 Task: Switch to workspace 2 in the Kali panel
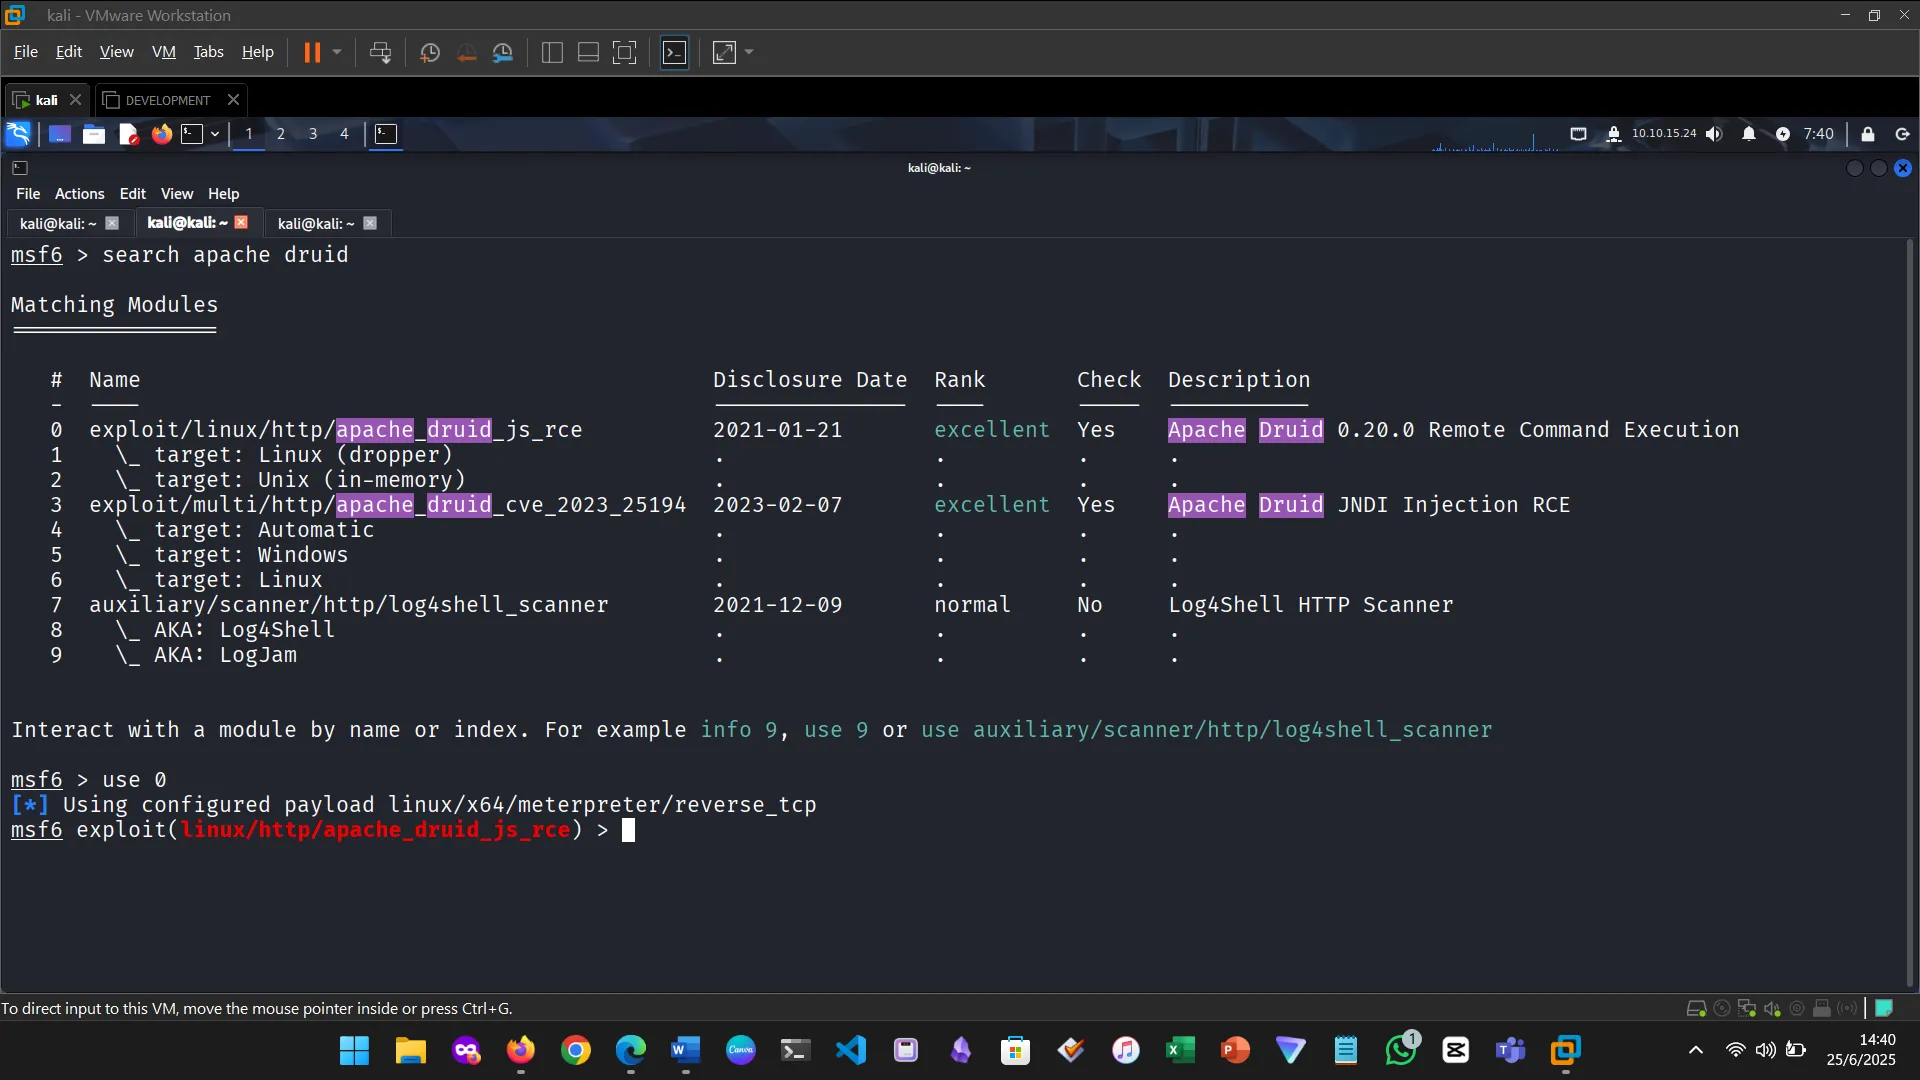pyautogui.click(x=281, y=133)
